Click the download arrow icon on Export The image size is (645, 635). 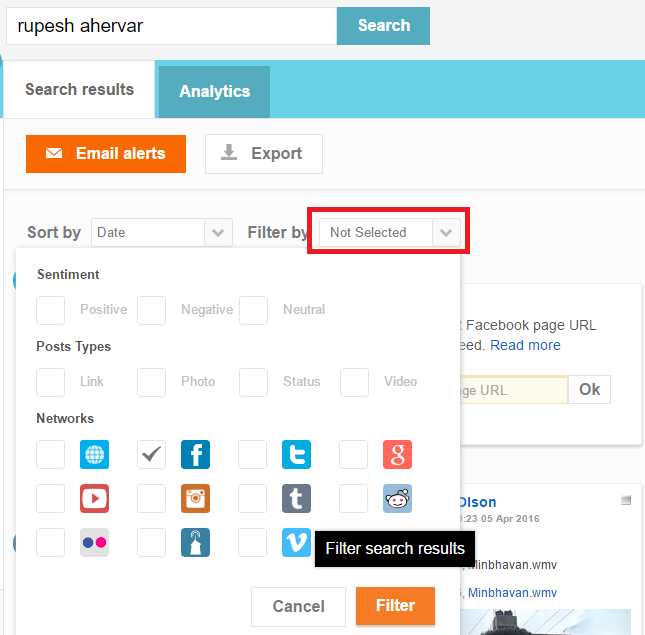coord(229,152)
